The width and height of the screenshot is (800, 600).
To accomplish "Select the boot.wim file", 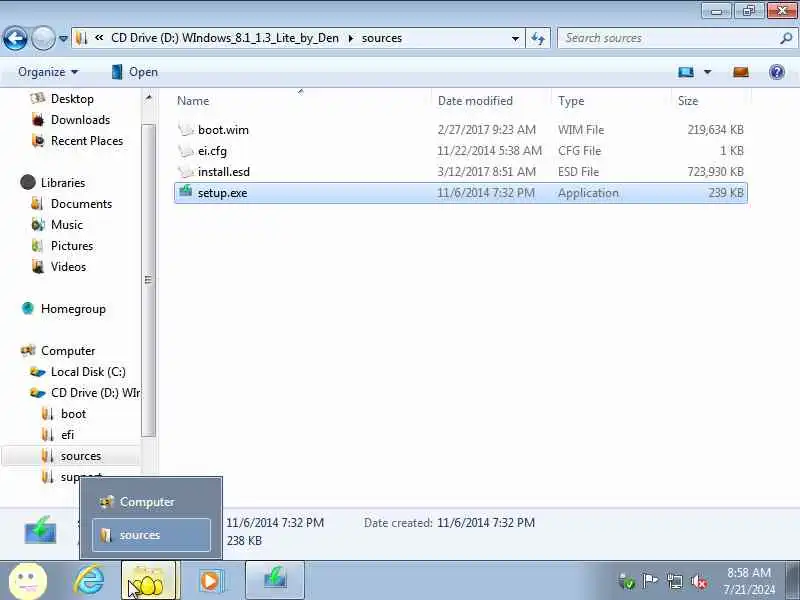I will click(461, 130).
